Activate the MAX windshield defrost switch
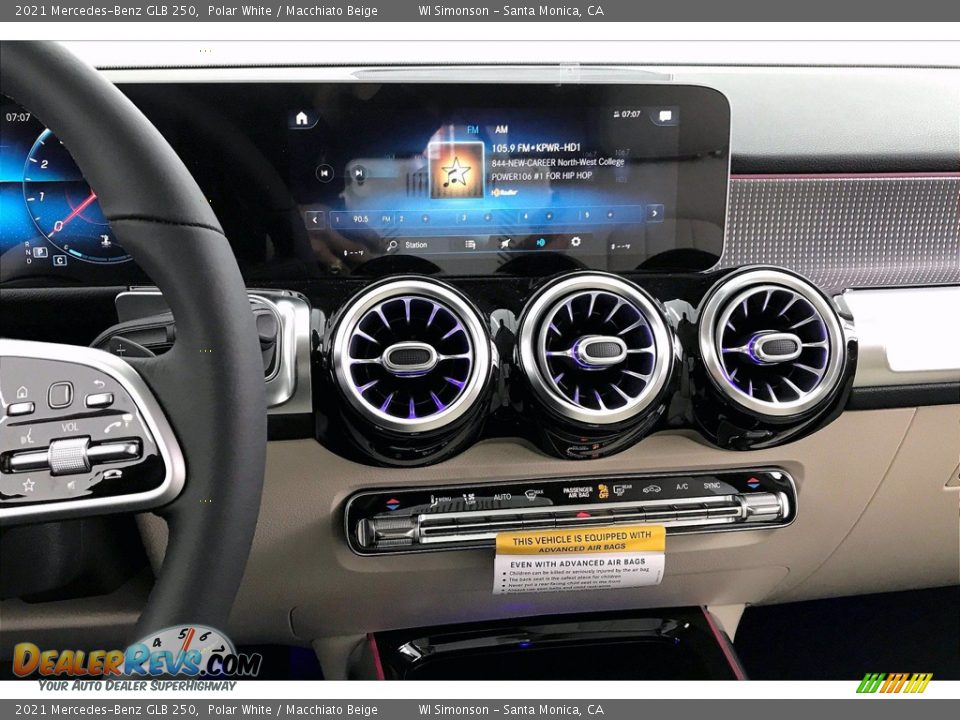960x720 pixels. tap(534, 495)
